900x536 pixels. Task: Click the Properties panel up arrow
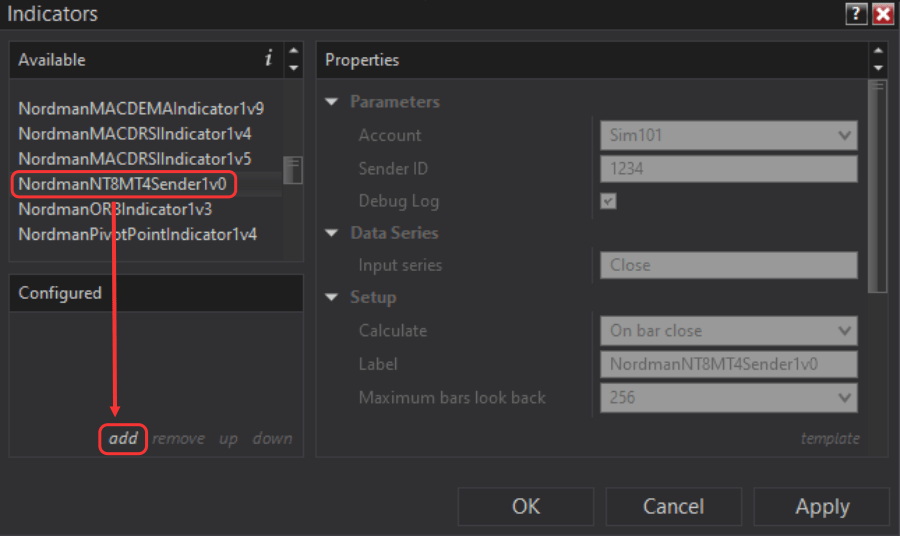(878, 51)
